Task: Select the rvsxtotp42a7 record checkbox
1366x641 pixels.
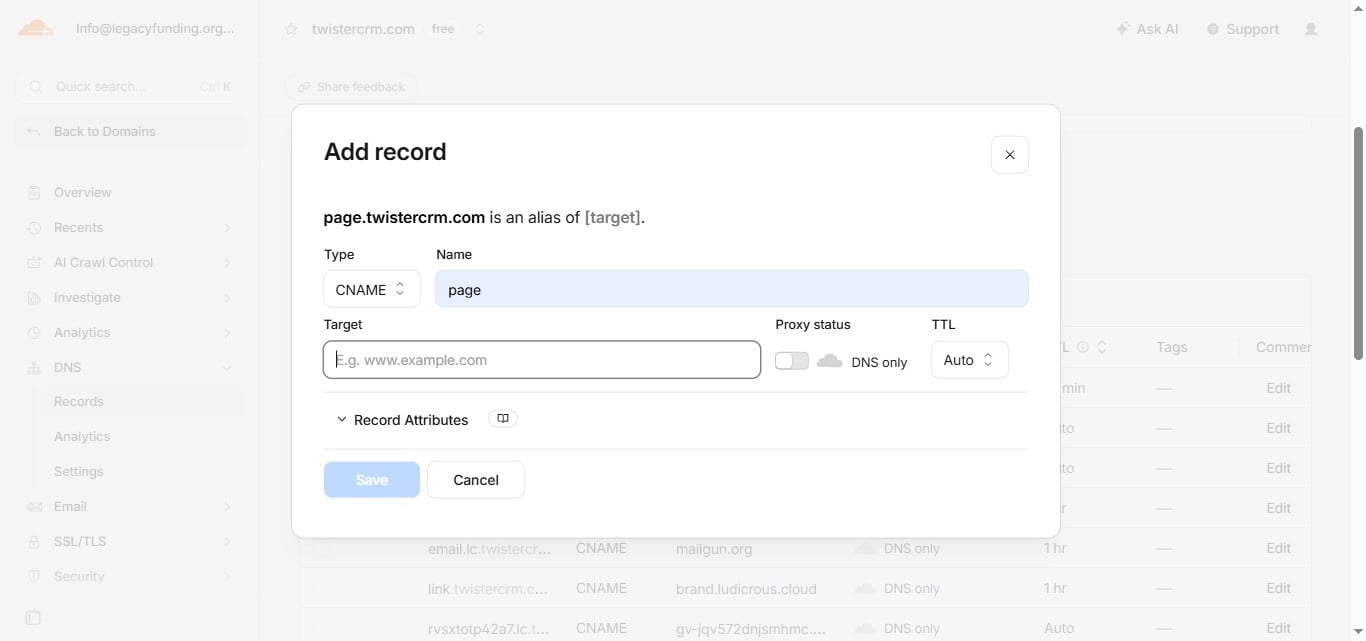Action: pos(321,628)
